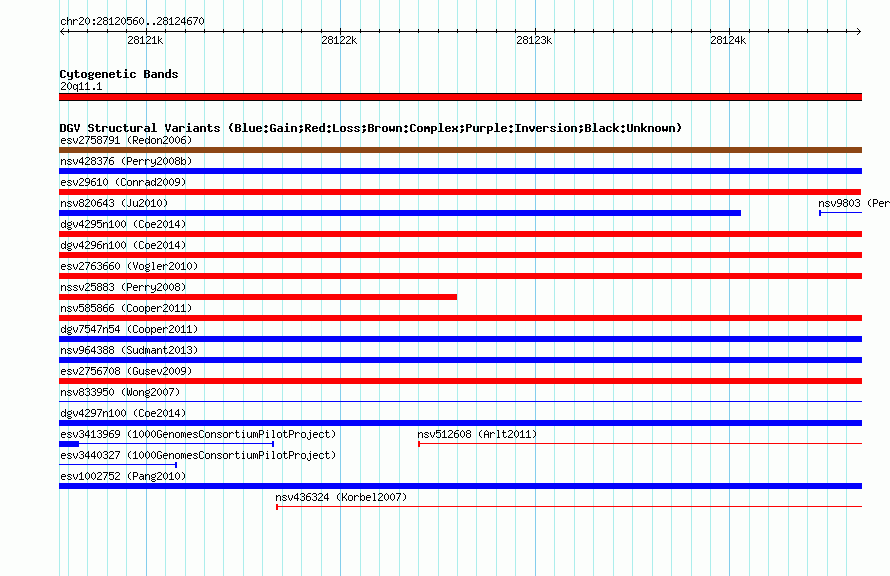The width and height of the screenshot is (890, 576).
Task: Click the 28121k ruler tick label
Action: point(145,40)
